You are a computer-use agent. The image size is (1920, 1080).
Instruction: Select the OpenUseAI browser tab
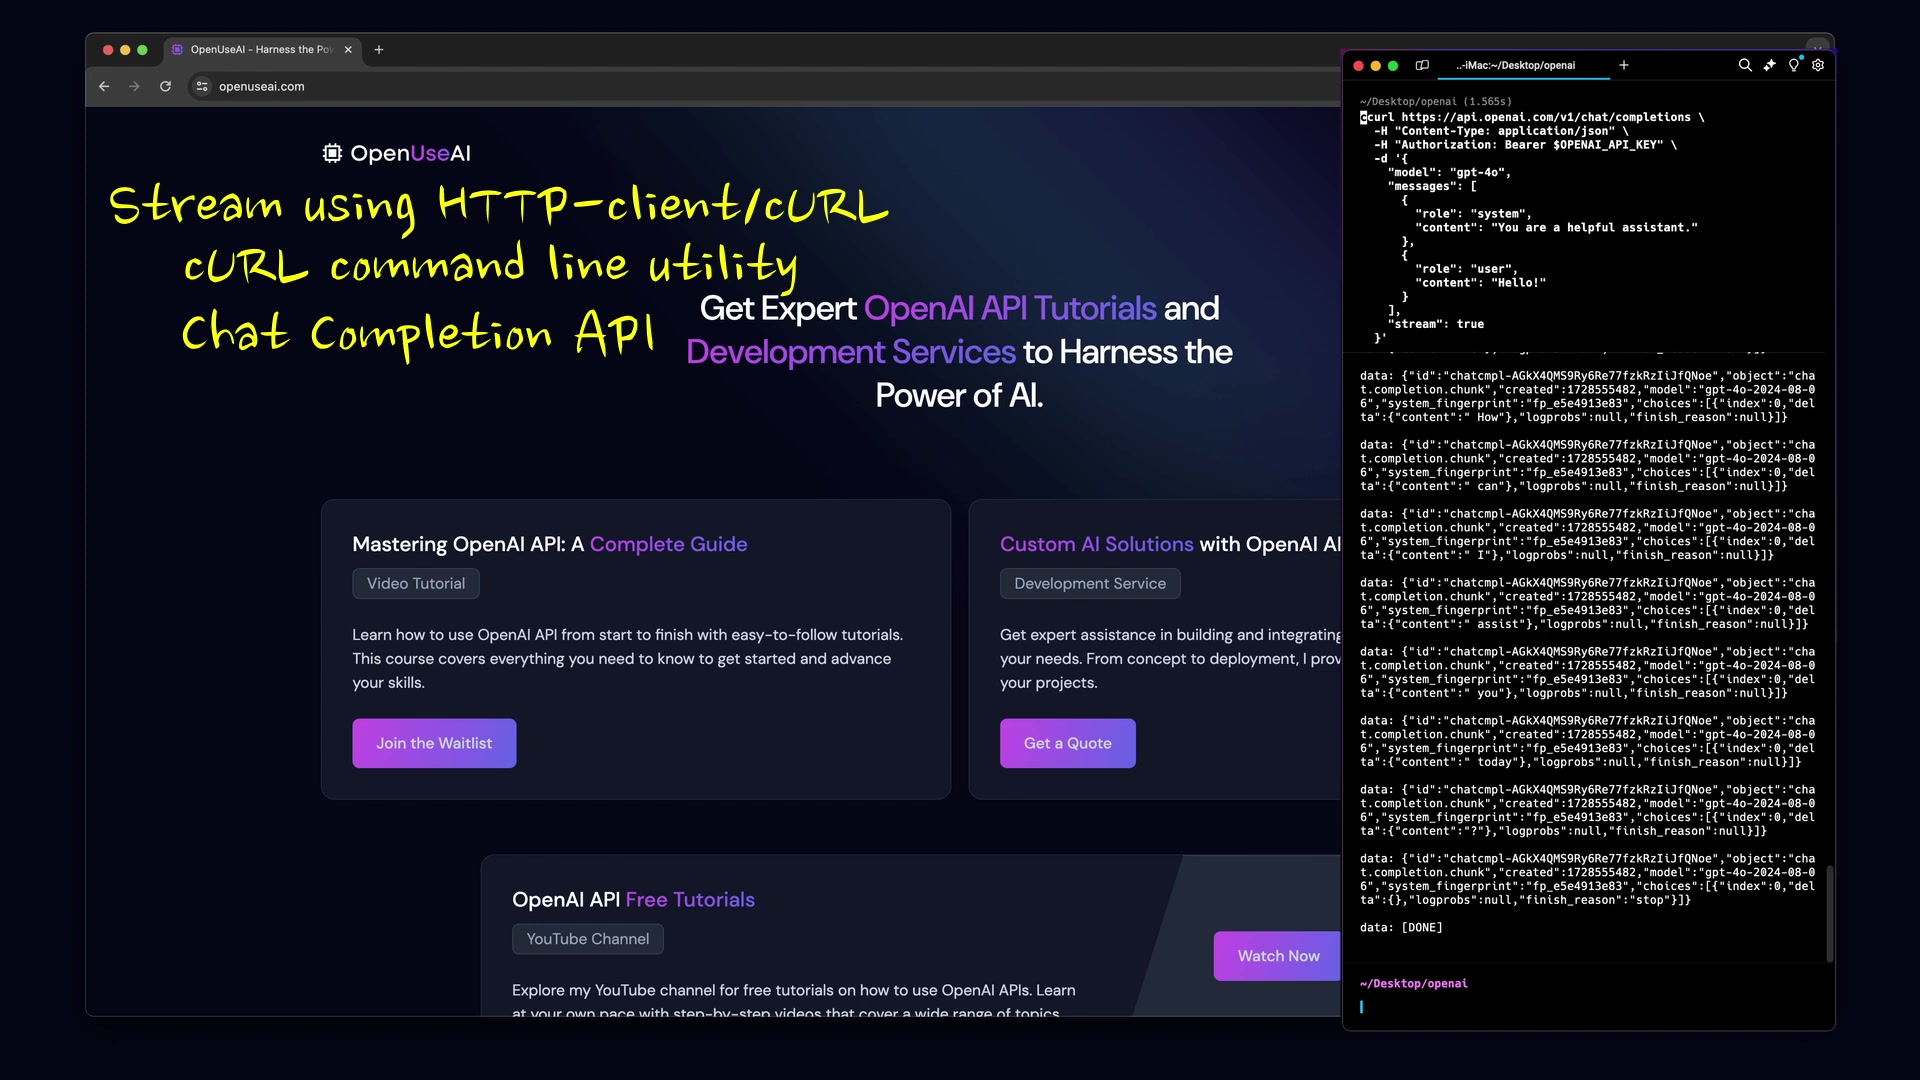258,49
